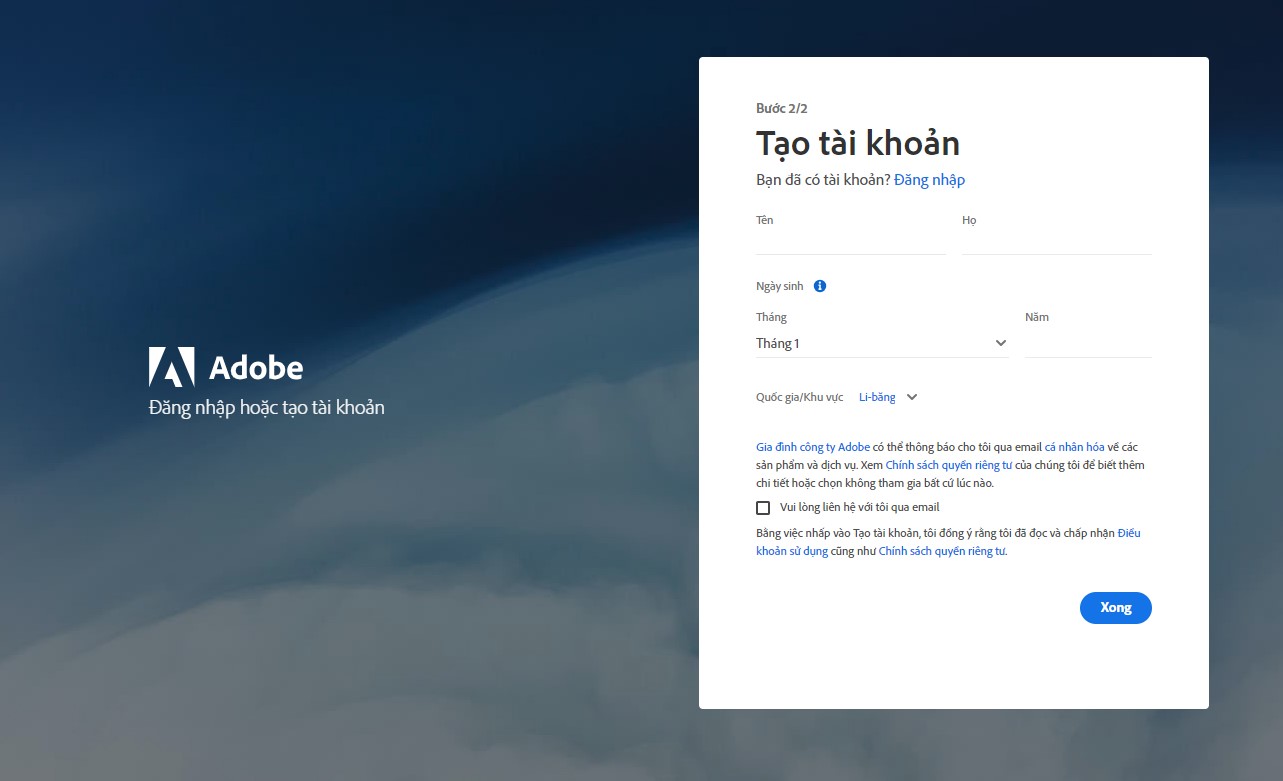Click the chevron arrow next to Li-băng
Screen dimensions: 1283x781
pos(912,397)
